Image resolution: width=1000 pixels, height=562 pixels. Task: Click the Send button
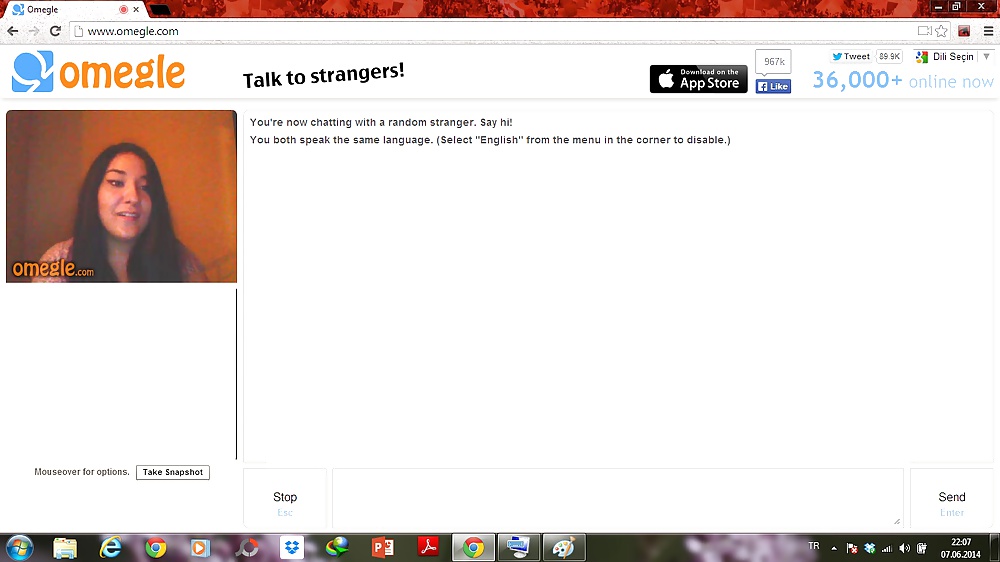[952, 498]
